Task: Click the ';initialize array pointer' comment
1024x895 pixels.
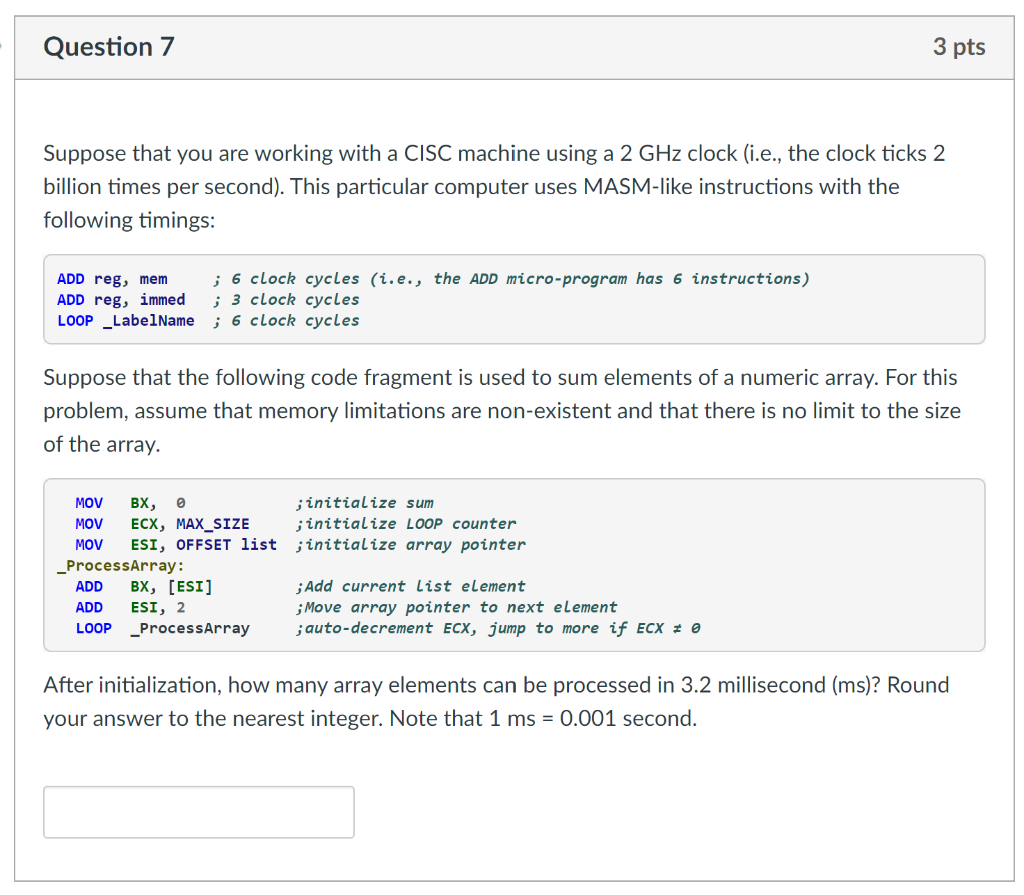Action: click(410, 545)
